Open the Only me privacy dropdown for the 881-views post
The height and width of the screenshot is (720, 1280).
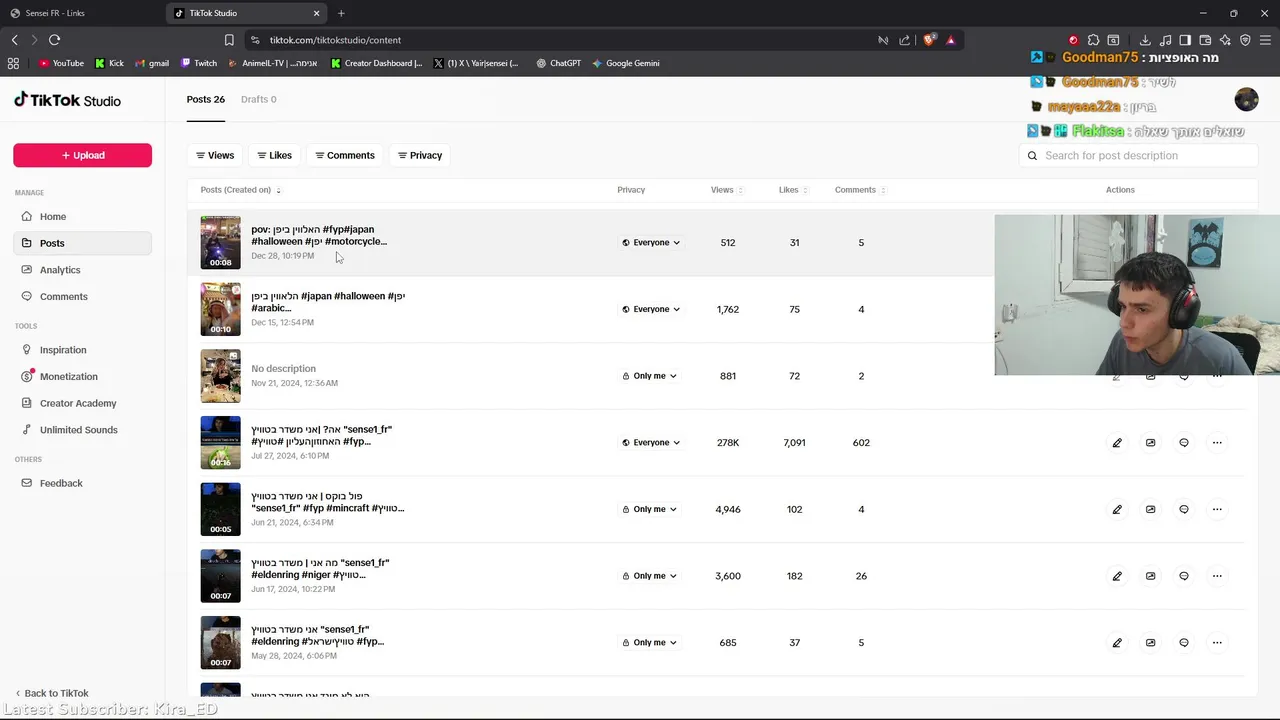point(649,376)
